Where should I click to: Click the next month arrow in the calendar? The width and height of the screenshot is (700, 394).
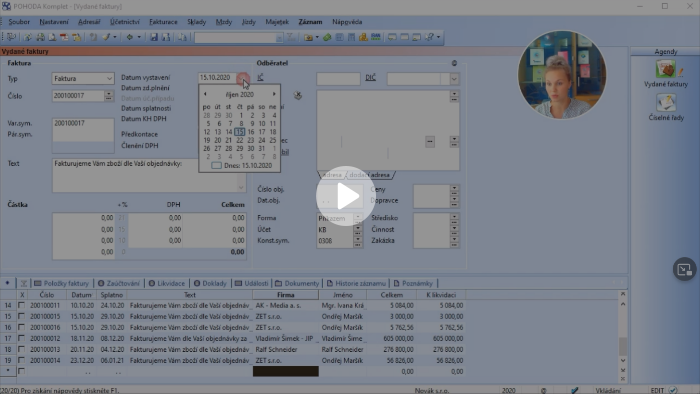(x=274, y=94)
